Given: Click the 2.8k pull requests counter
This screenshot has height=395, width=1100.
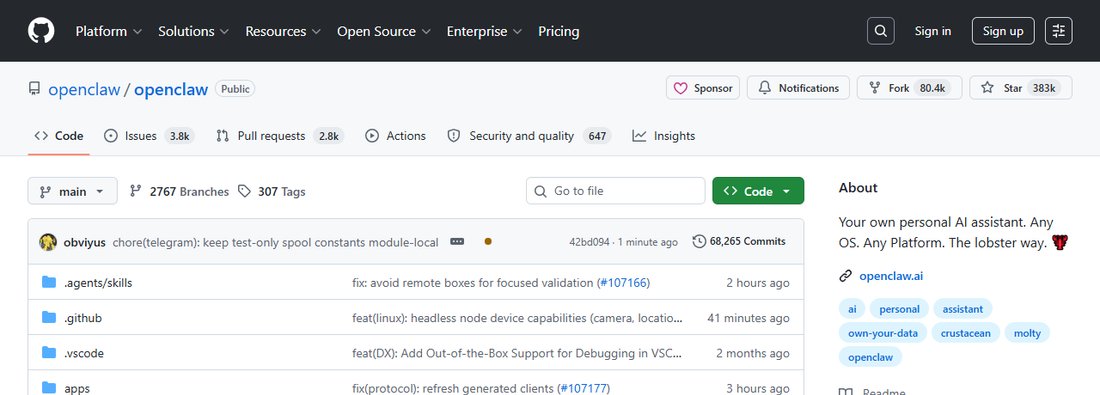Looking at the screenshot, I should [328, 135].
